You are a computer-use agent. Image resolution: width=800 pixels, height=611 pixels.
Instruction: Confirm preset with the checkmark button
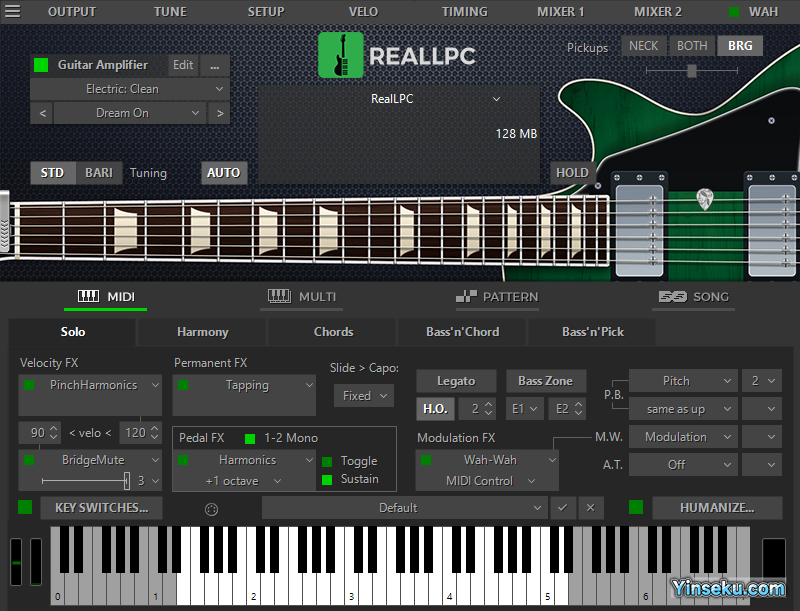pyautogui.click(x=562, y=508)
